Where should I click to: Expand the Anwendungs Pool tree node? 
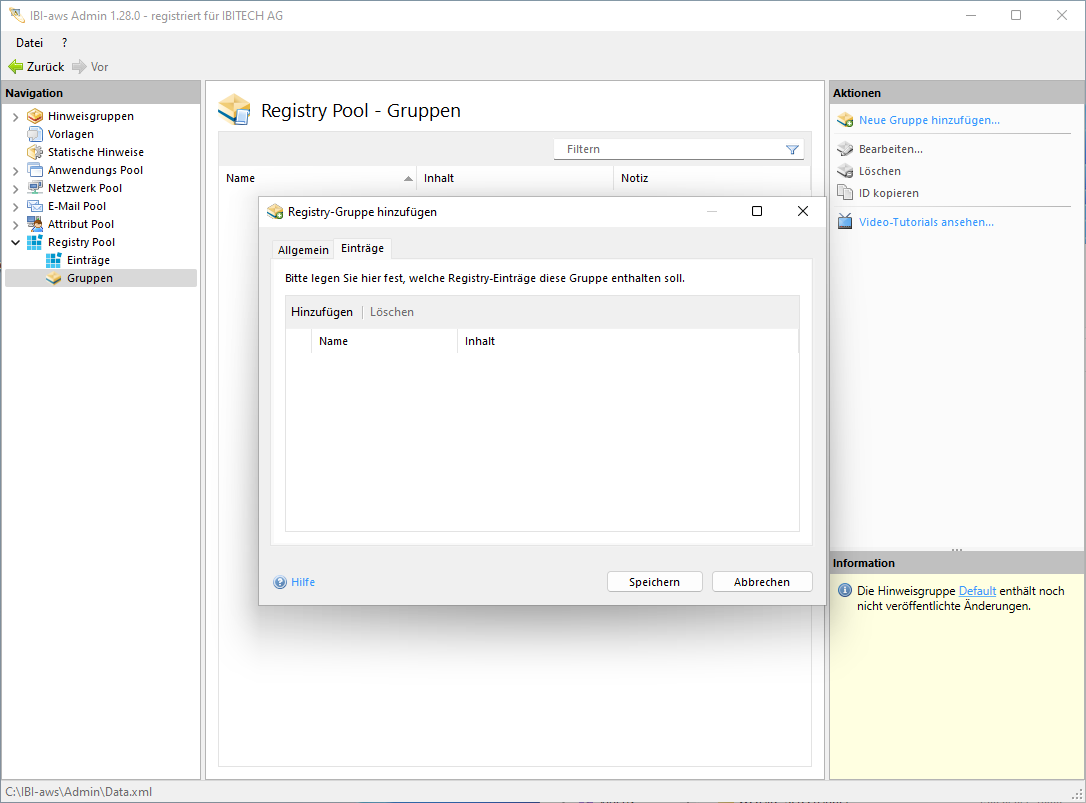point(16,171)
